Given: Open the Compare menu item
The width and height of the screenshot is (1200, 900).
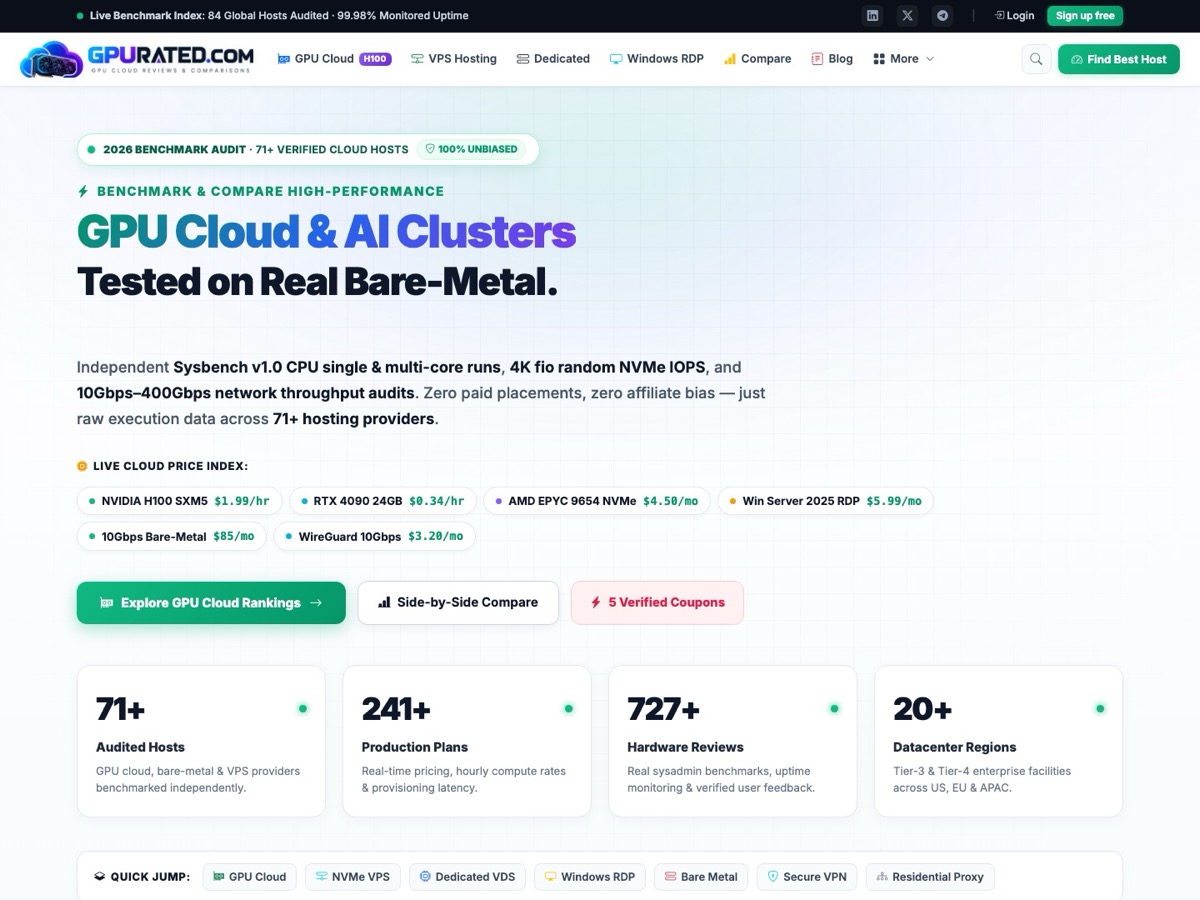Looking at the screenshot, I should tap(758, 59).
